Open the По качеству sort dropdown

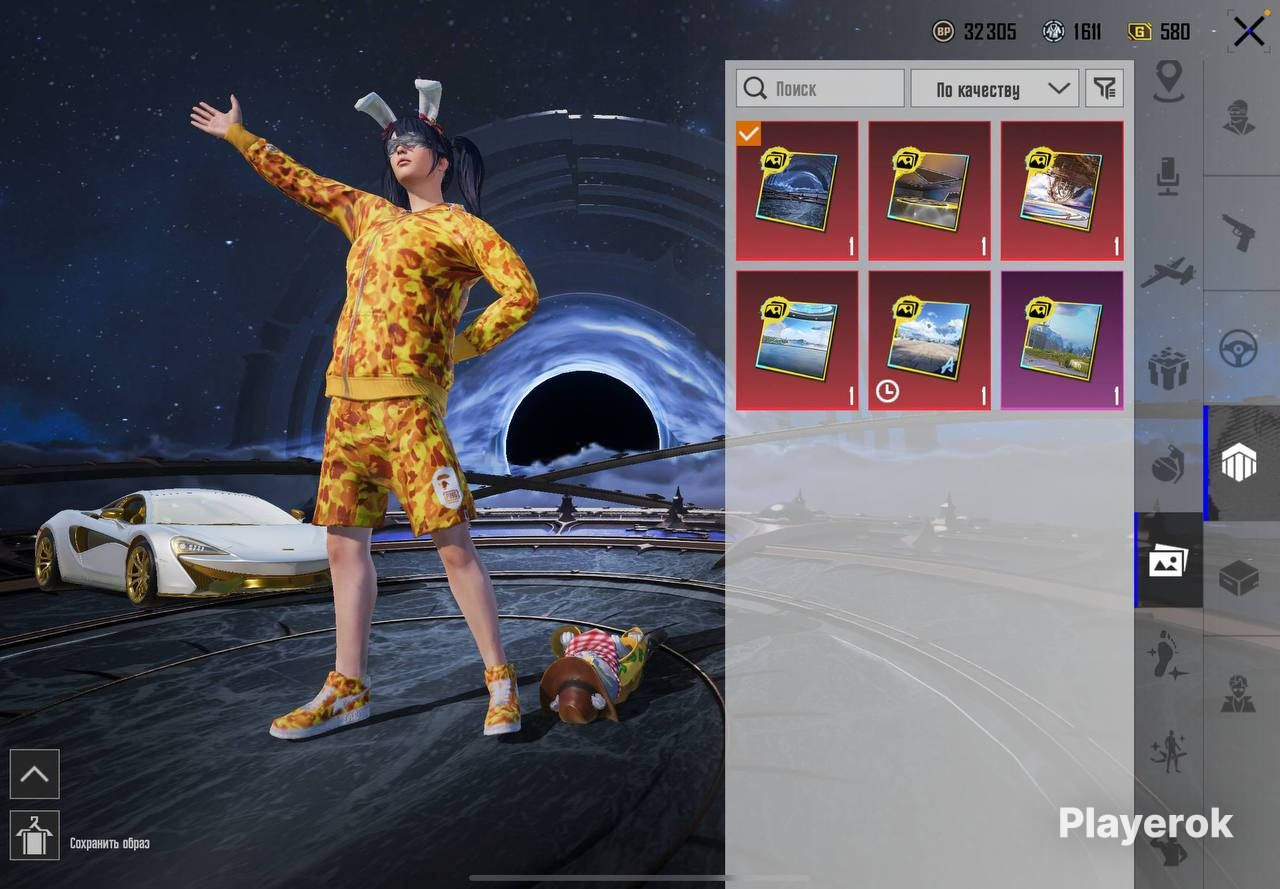coord(995,88)
